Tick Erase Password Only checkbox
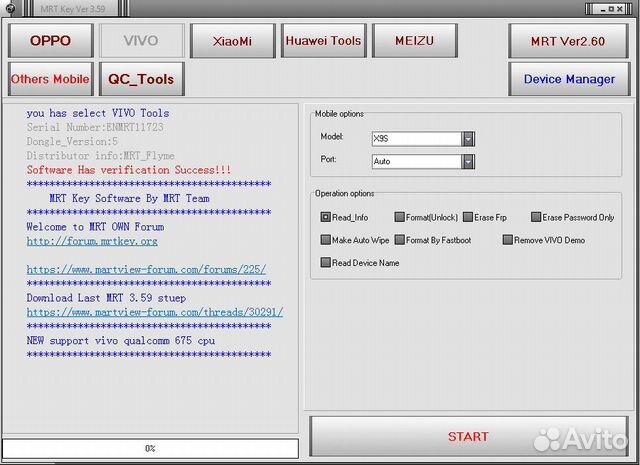The image size is (640, 465). click(x=536, y=217)
